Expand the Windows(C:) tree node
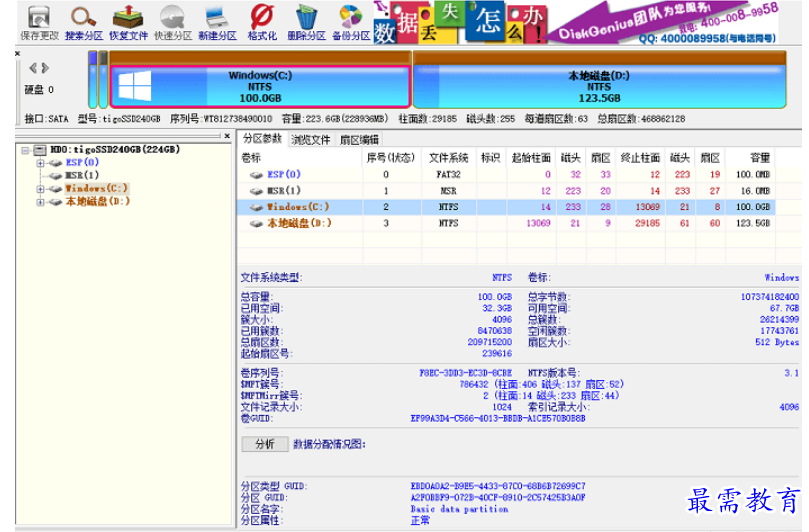Viewport: 809px width, 532px height. click(40, 189)
